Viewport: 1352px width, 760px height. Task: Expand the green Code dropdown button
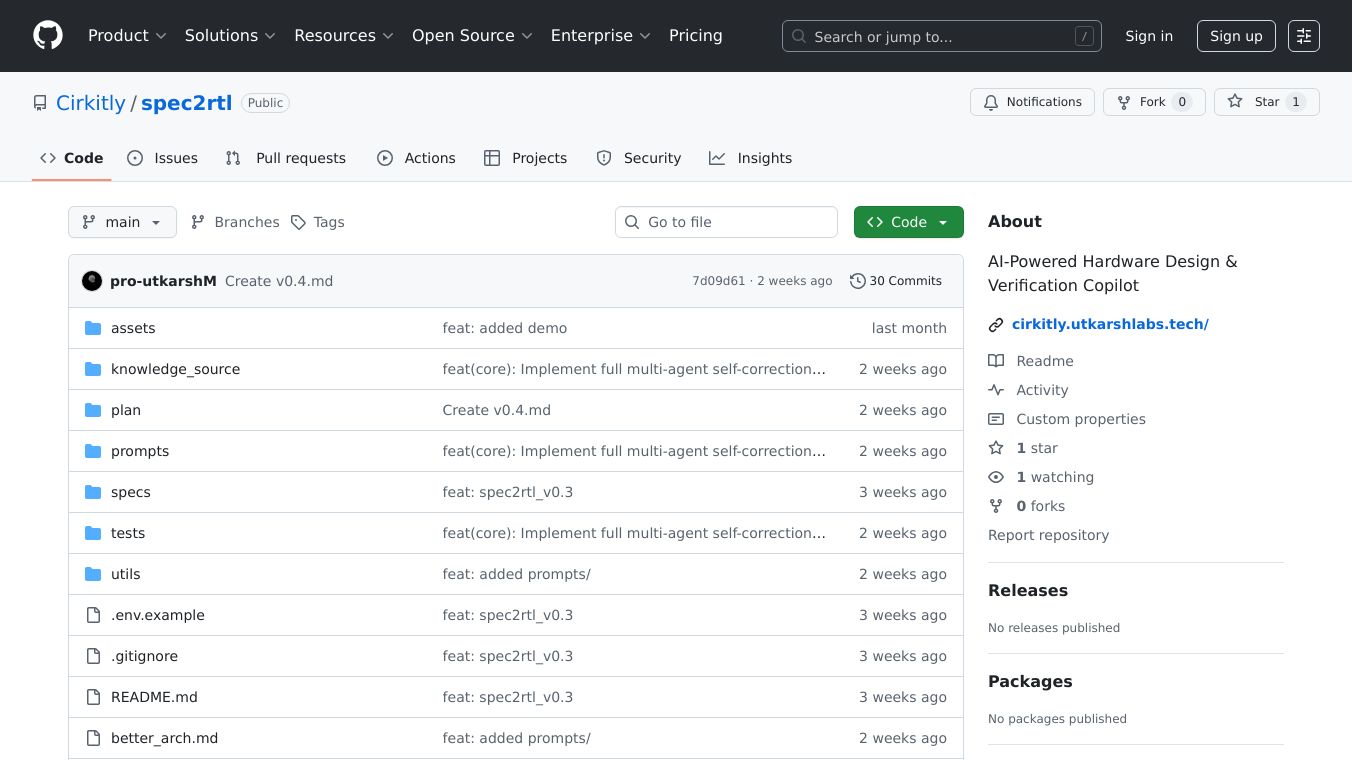point(908,222)
